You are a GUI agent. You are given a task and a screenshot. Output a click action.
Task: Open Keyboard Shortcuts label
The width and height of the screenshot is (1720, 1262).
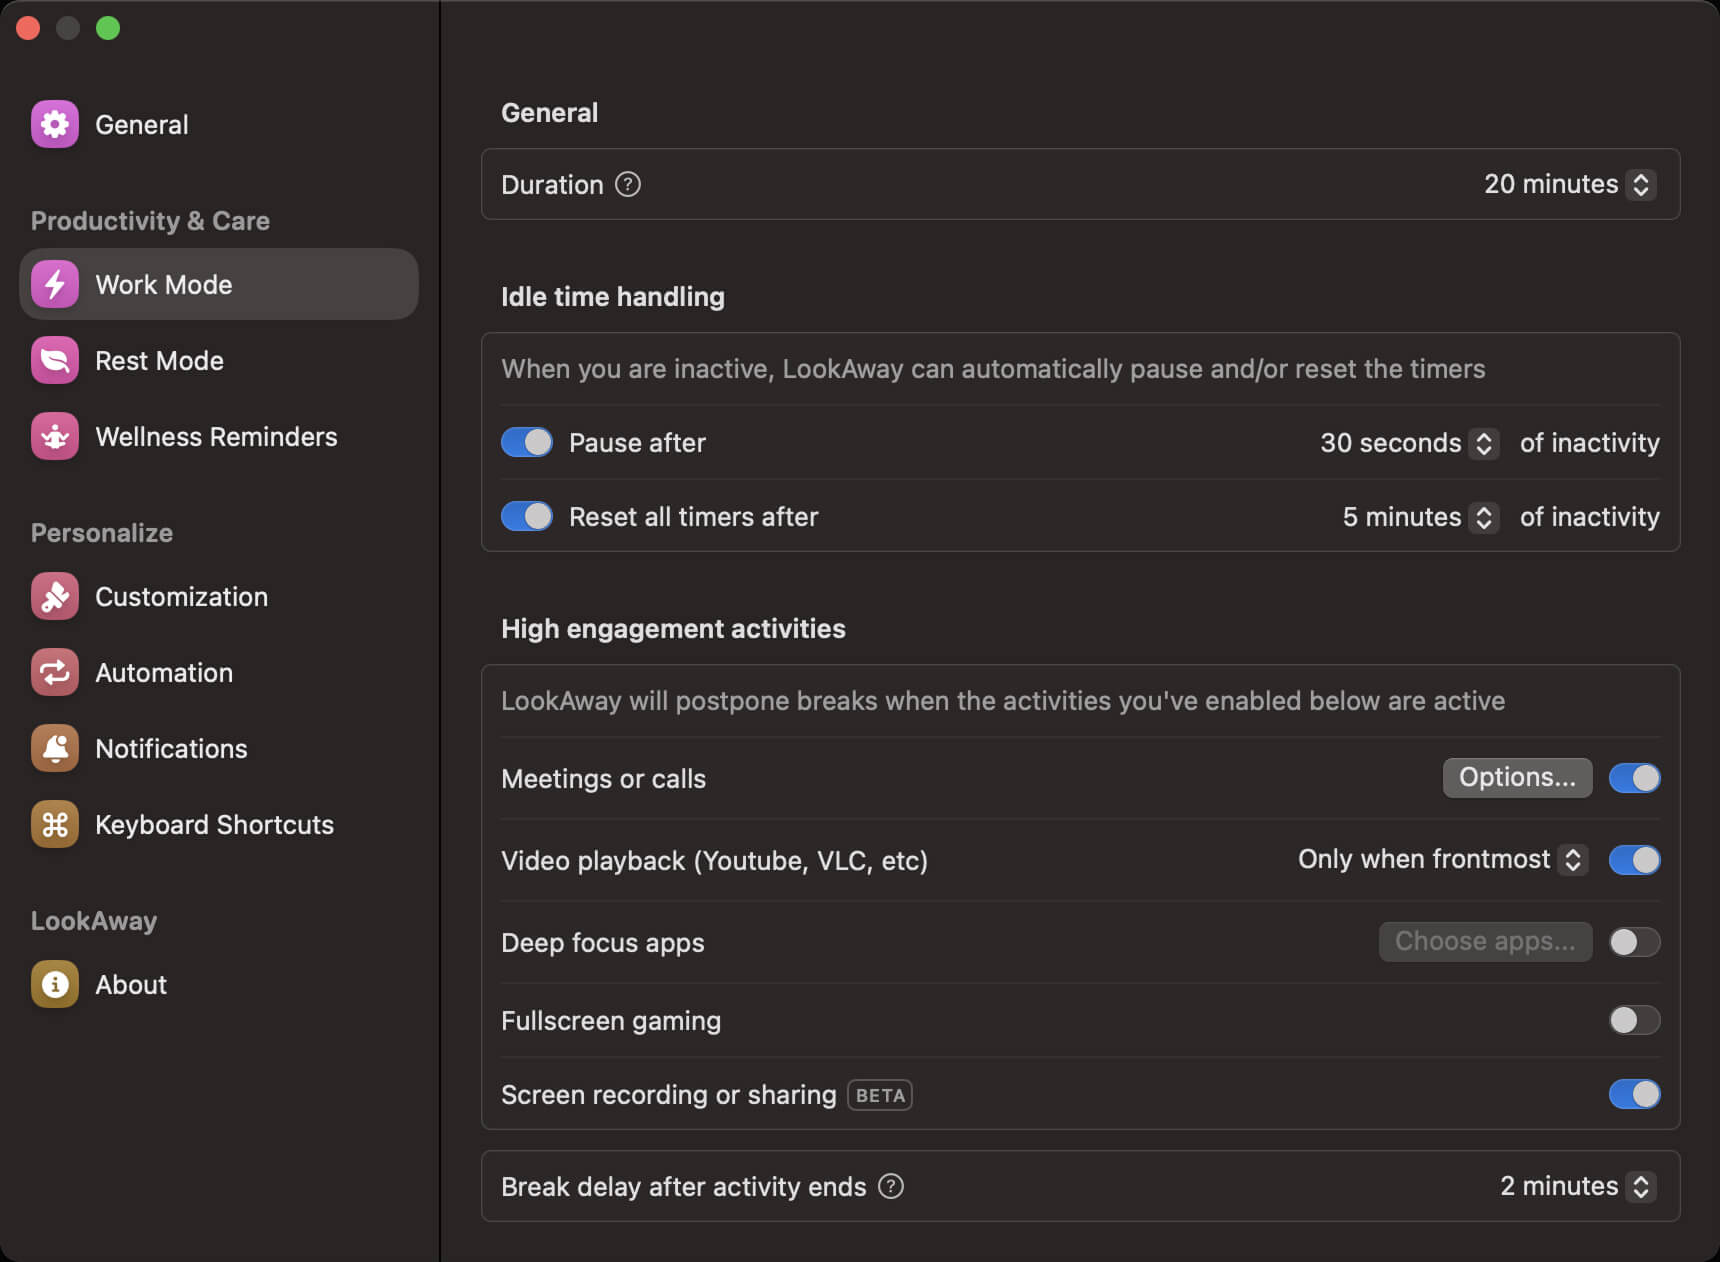[x=214, y=824]
